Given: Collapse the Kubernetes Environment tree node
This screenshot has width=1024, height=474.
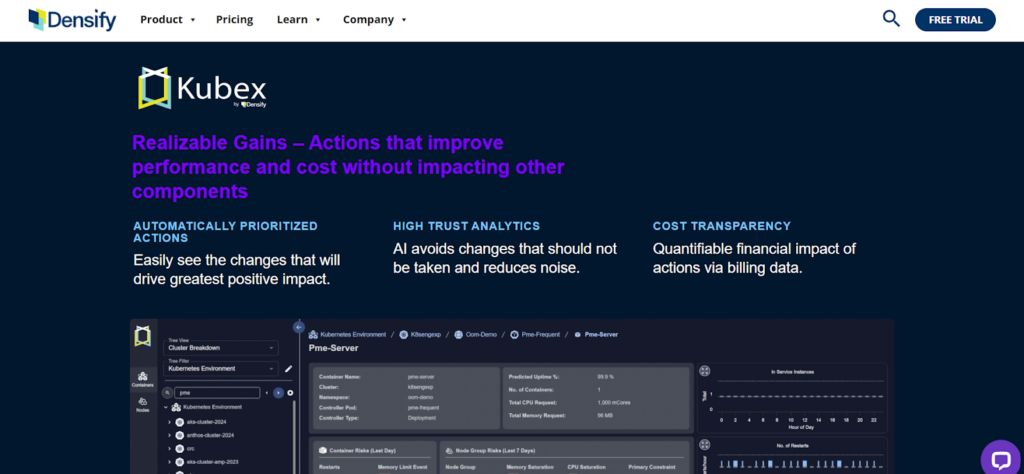Looking at the screenshot, I should point(166,407).
